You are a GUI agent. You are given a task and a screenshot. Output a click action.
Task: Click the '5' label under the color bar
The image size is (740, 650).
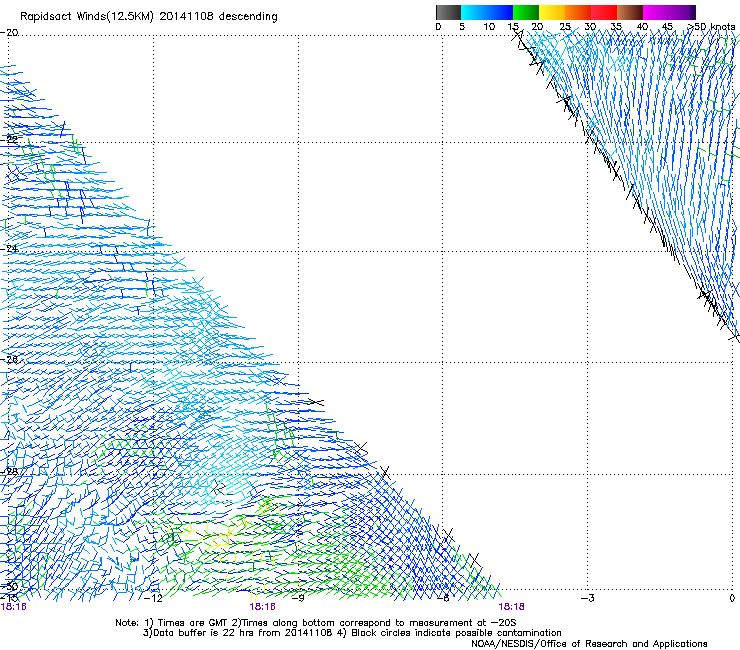462,27
